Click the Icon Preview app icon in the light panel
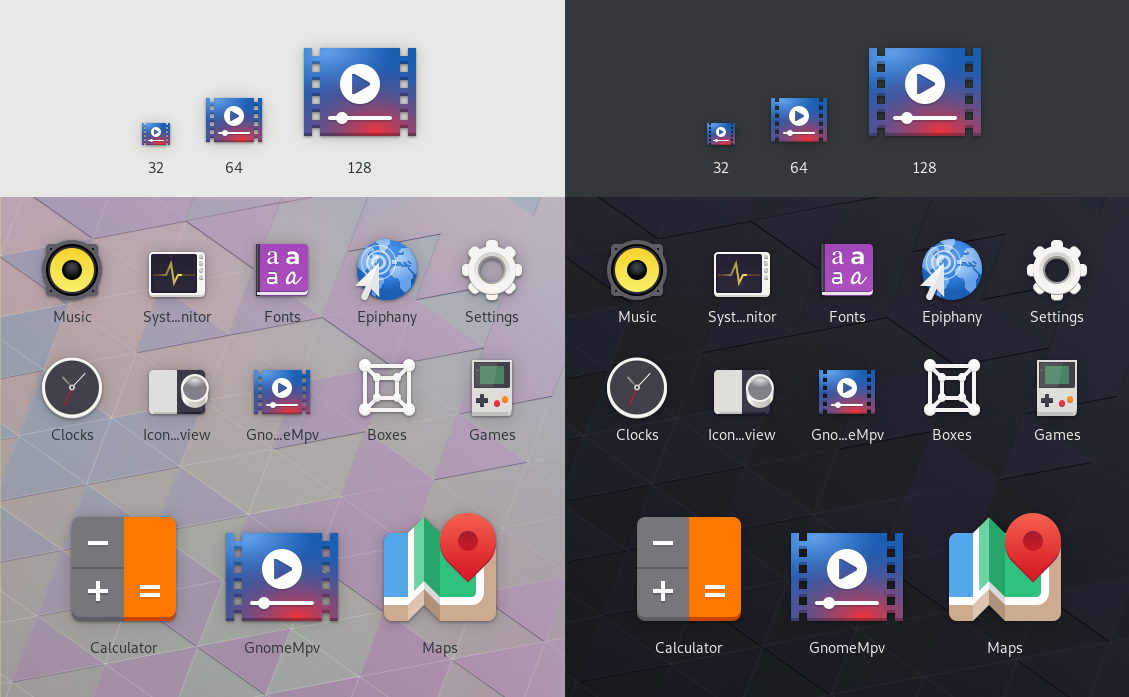The image size is (1129, 697). click(178, 390)
